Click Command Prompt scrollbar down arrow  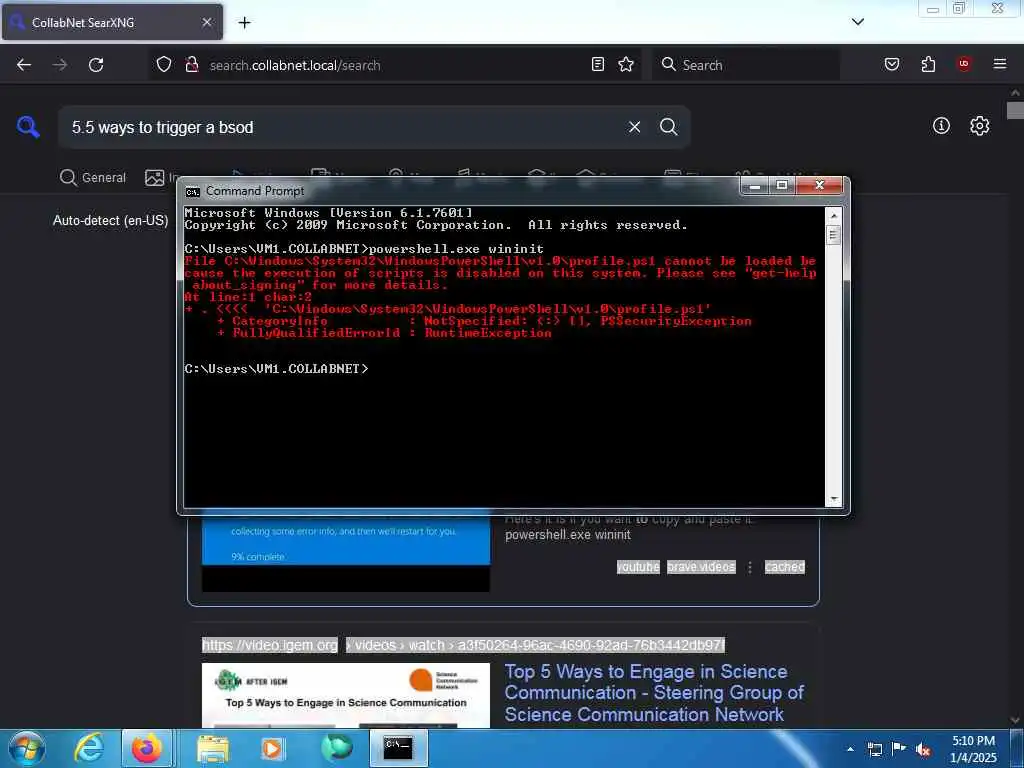(833, 500)
